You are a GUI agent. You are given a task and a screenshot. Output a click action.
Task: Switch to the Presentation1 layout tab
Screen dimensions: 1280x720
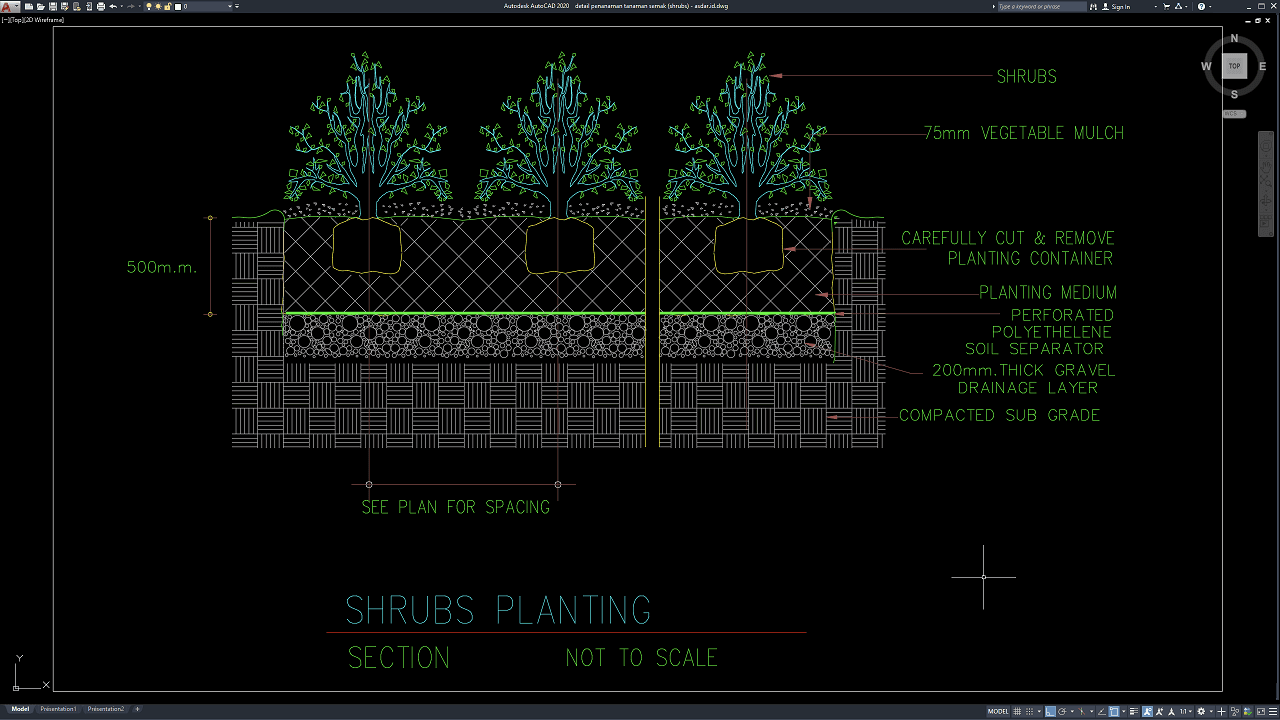[x=58, y=709]
